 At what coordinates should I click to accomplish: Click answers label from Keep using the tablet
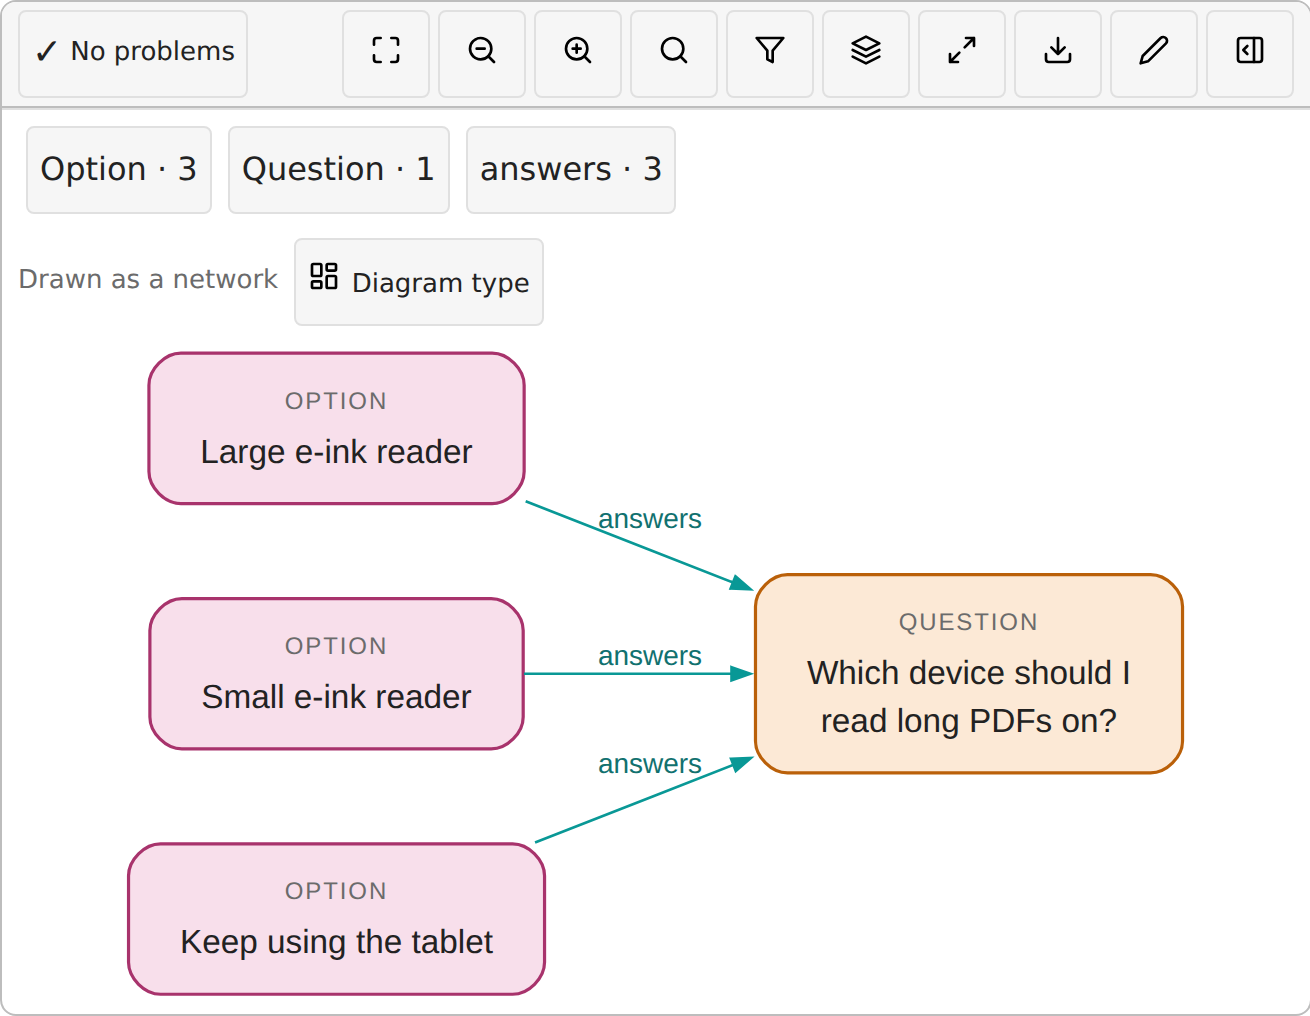coord(650,764)
